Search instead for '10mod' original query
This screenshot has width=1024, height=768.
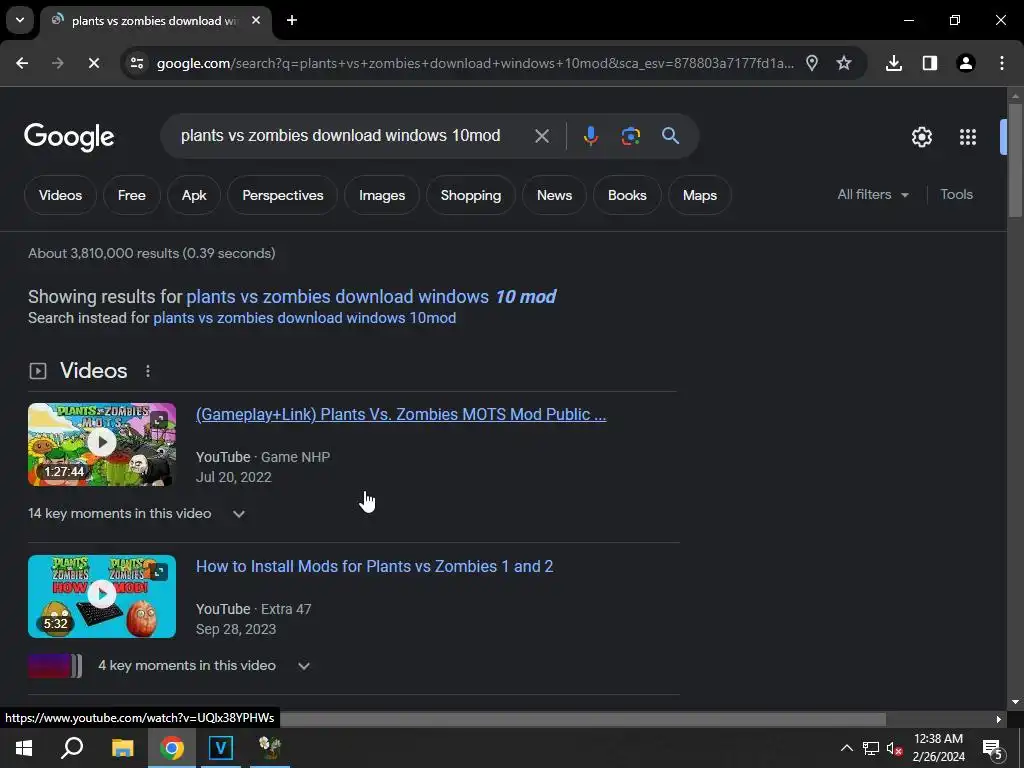click(304, 318)
